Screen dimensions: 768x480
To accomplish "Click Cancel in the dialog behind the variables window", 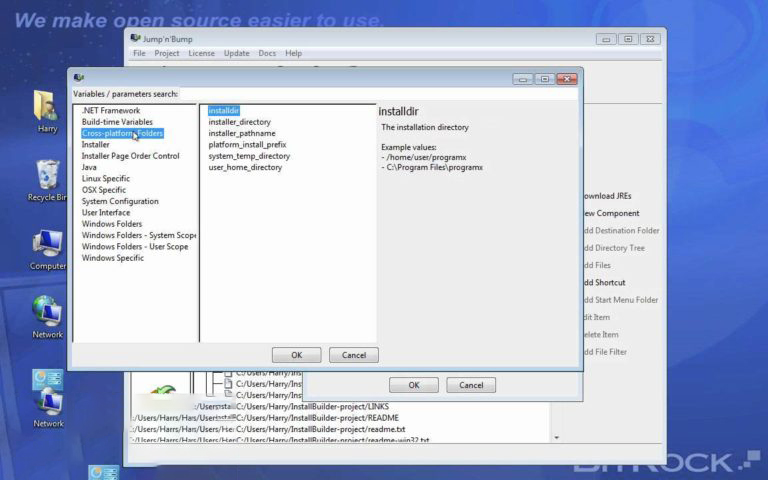I will 471,385.
